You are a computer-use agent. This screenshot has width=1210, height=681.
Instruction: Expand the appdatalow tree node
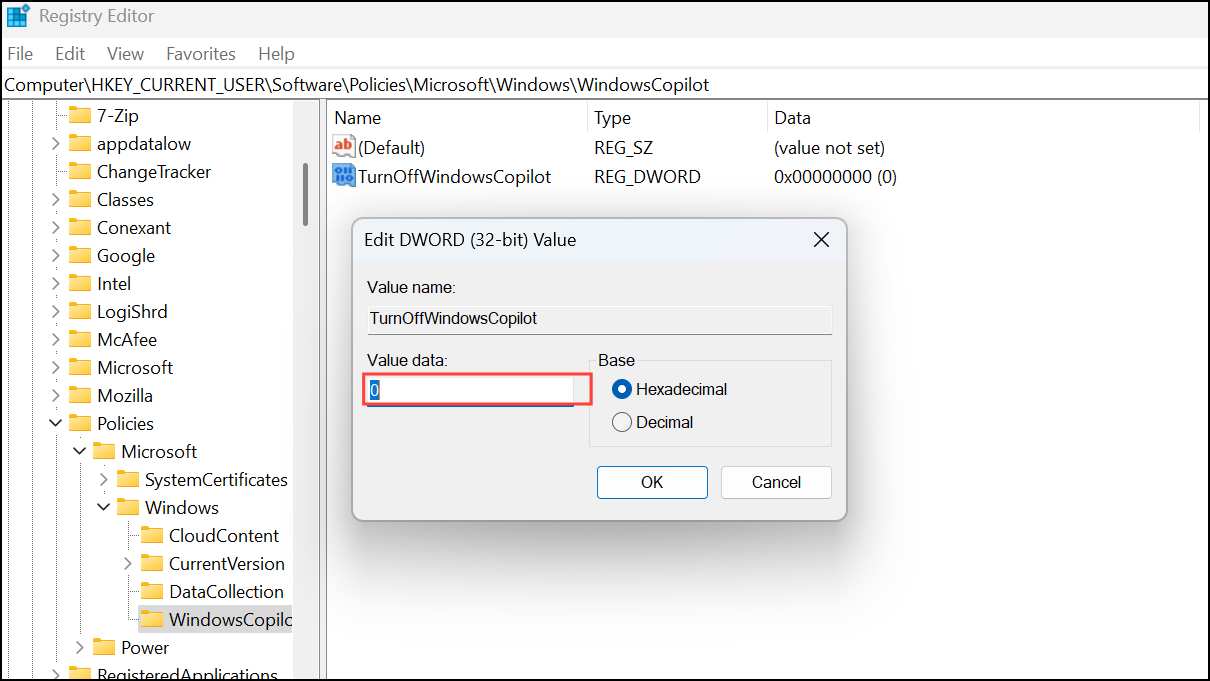[x=56, y=143]
